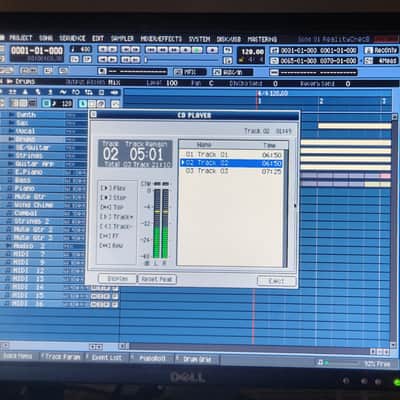Viewport: 400px width, 400px height.
Task: Select the wave-shaped tool in the track toolbar
Action: pos(63,92)
